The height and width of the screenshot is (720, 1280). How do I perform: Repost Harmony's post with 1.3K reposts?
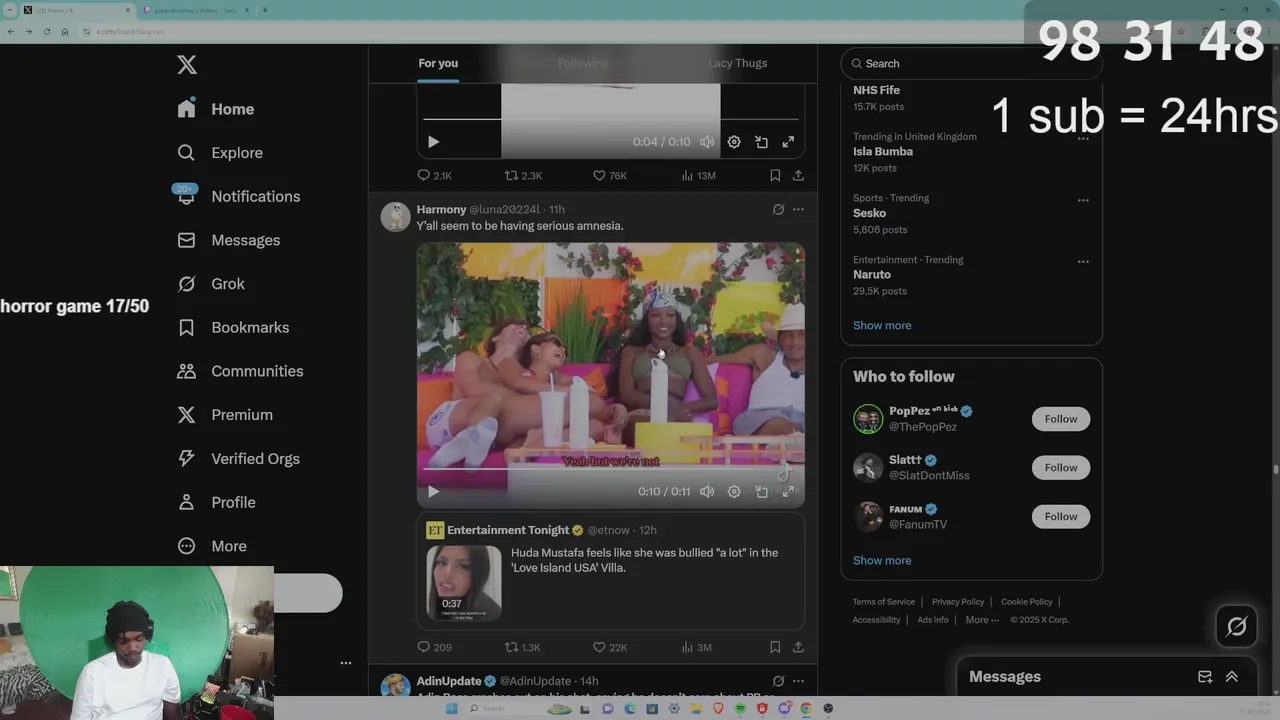pyautogui.click(x=522, y=647)
